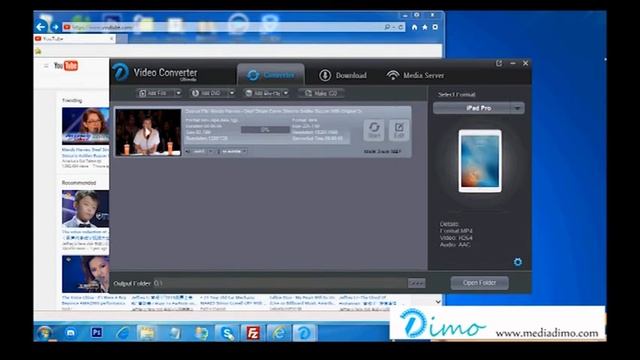Open Photoshop from the taskbar
640x360 pixels.
point(96,333)
